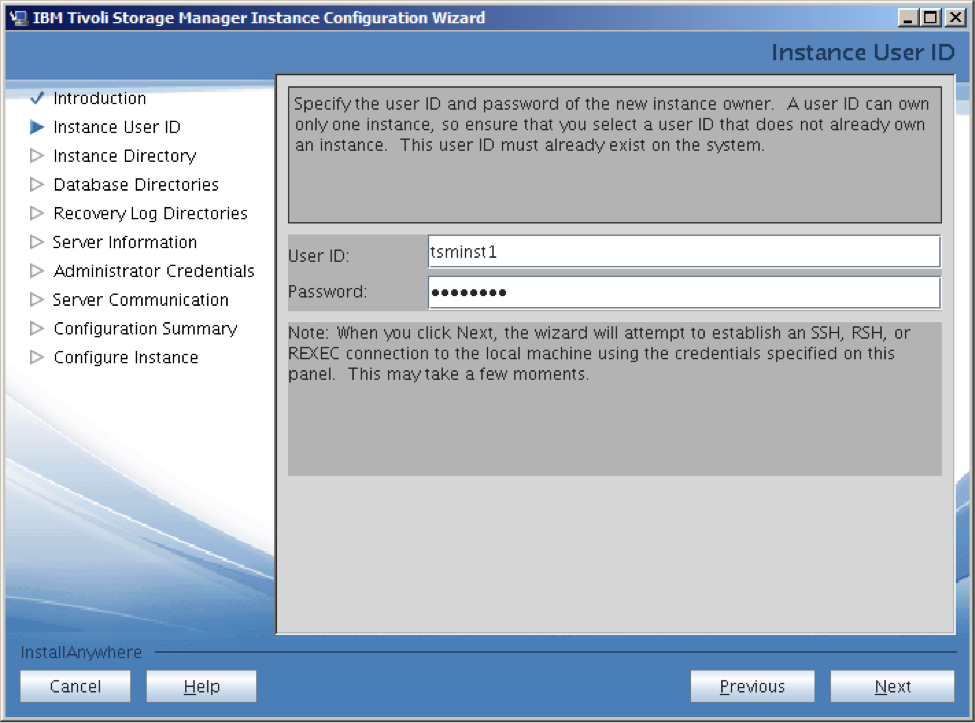Viewport: 975px width, 723px height.
Task: Maximize the wizard window
Action: click(x=931, y=17)
